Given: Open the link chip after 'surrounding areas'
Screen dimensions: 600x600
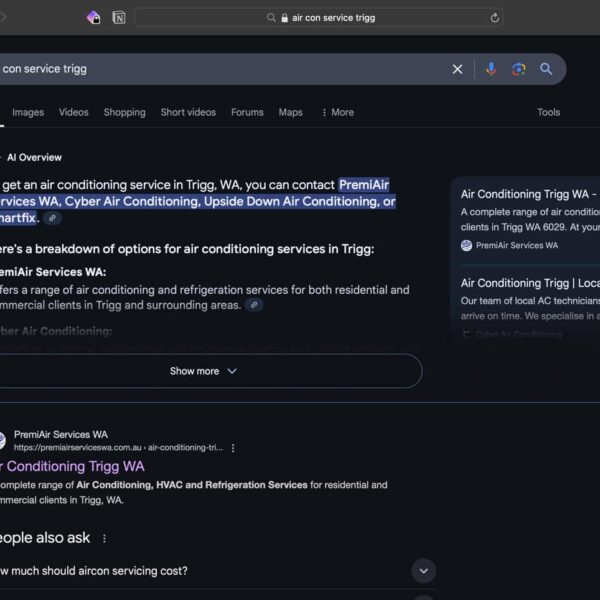Looking at the screenshot, I should click(254, 305).
